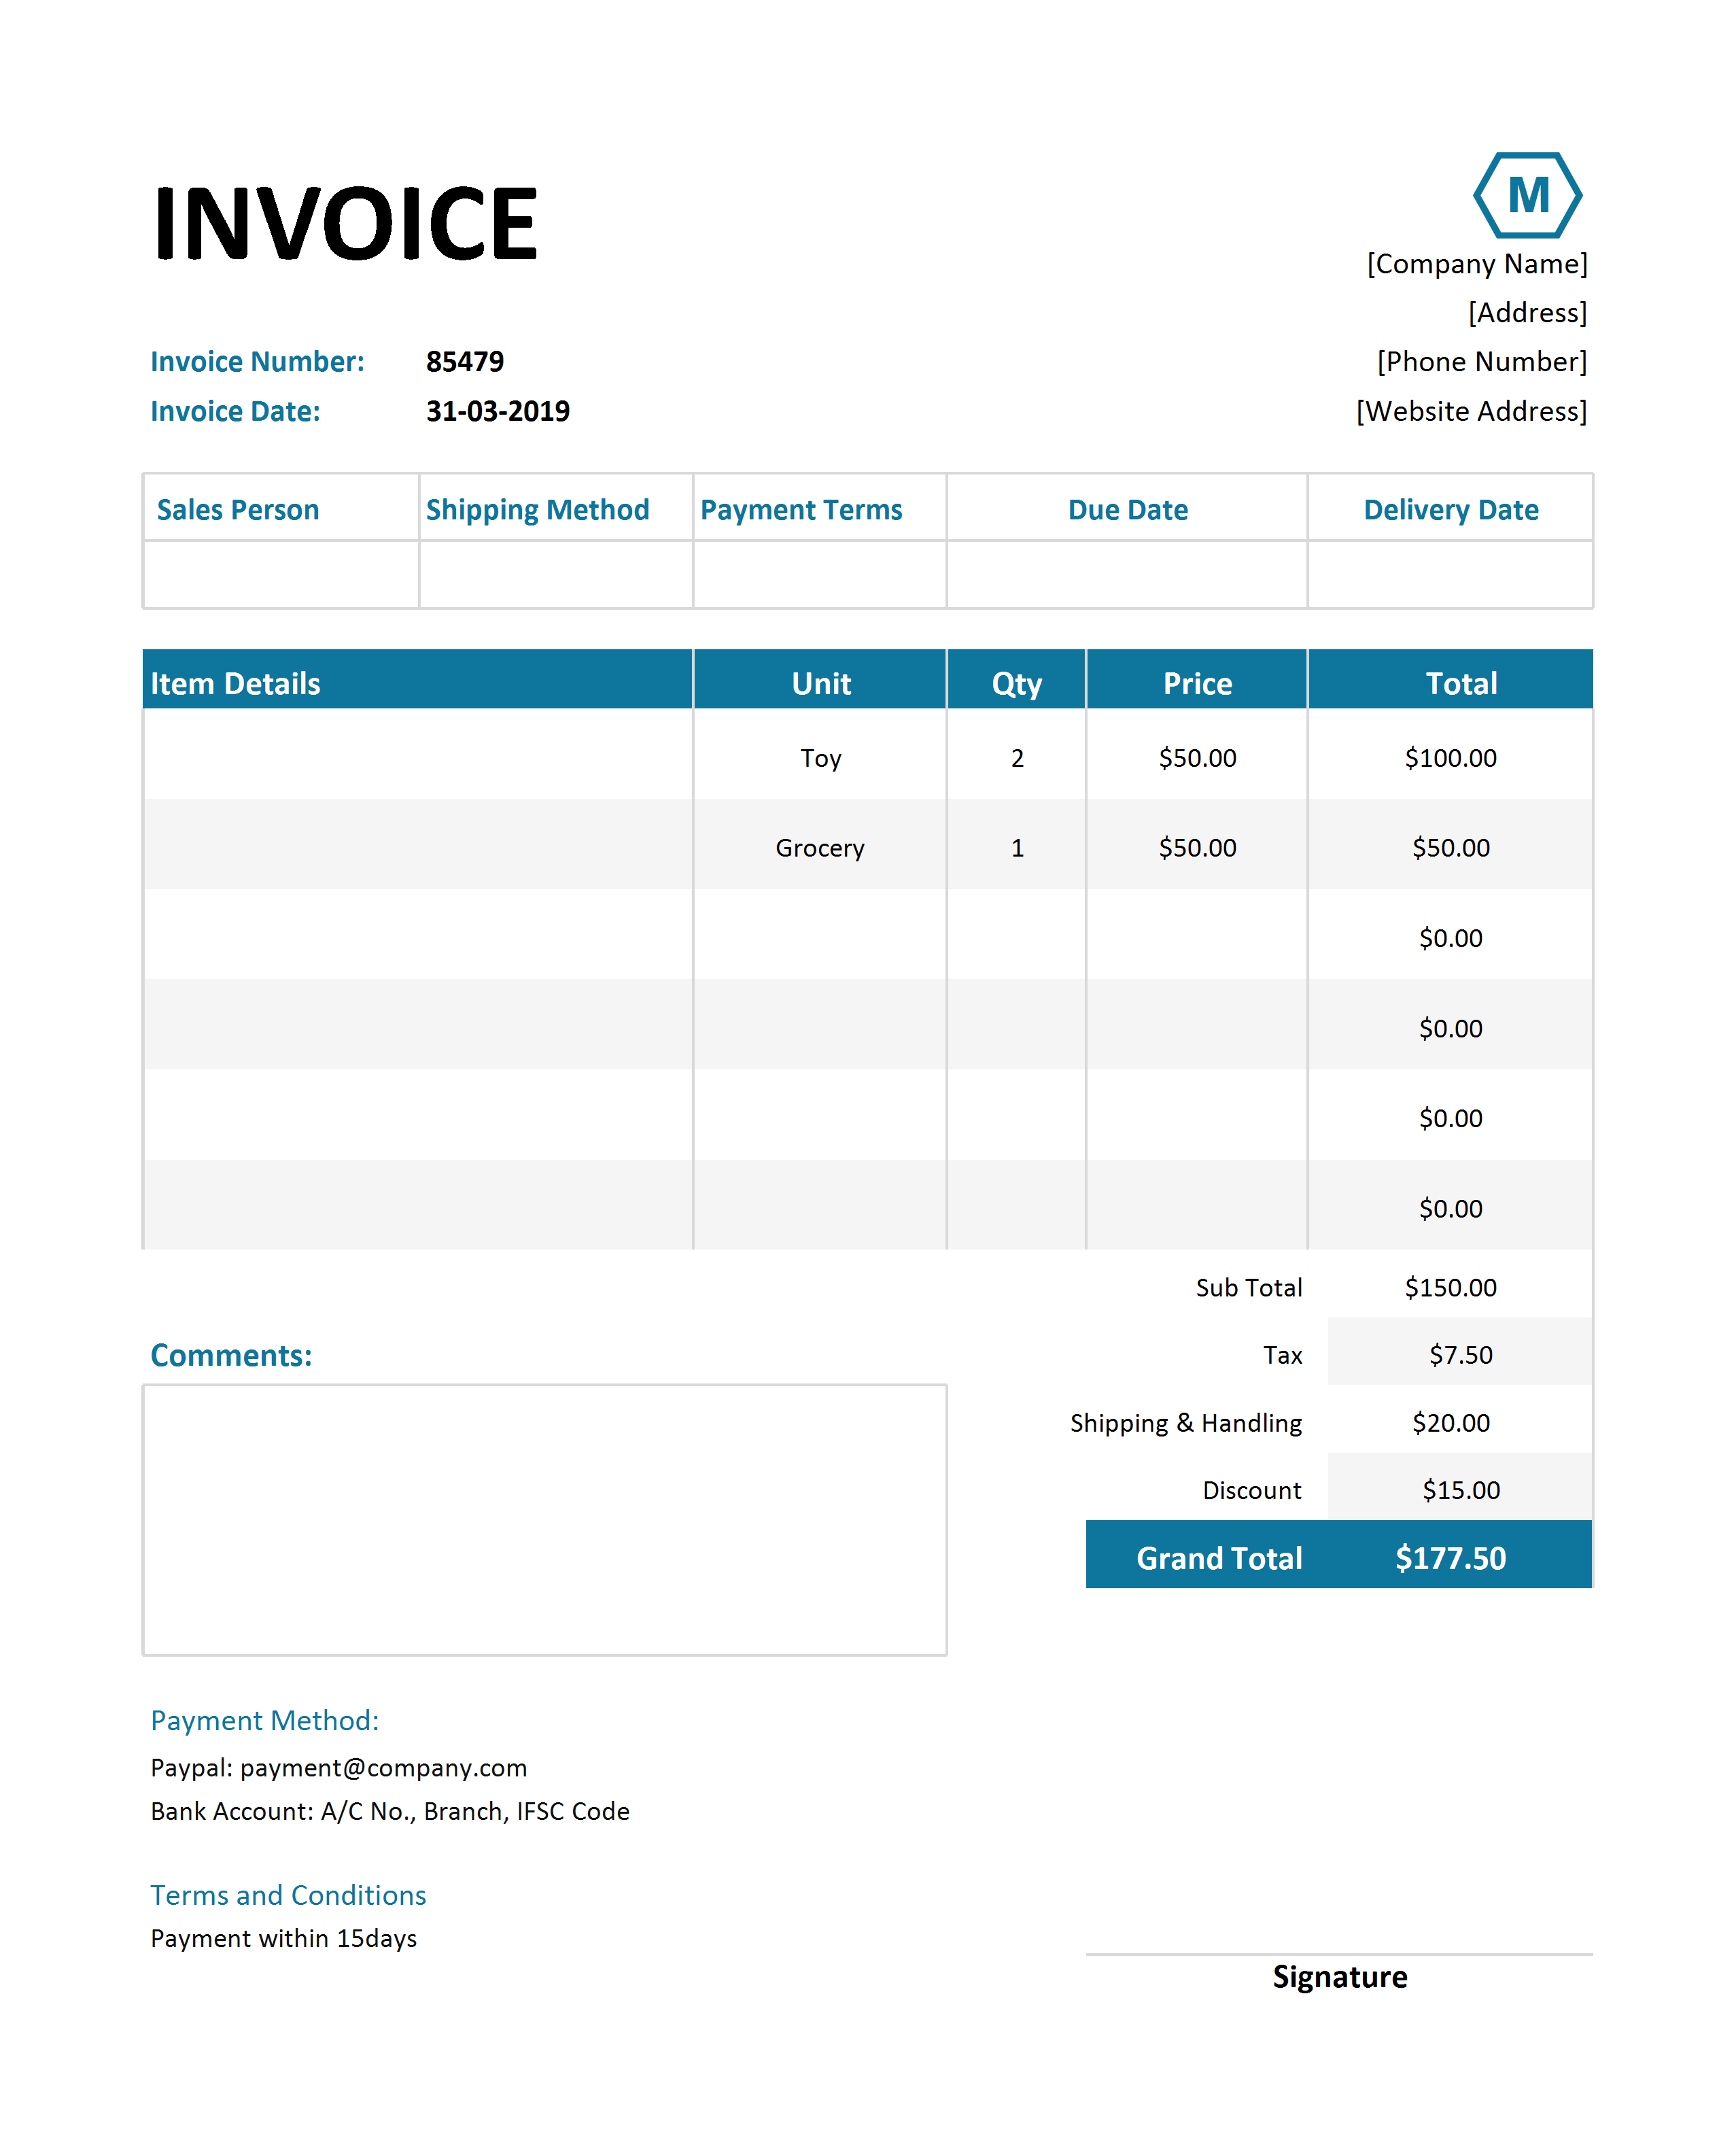Click the Shipping Method header cell
1736x2151 pixels.
pyautogui.click(x=556, y=508)
